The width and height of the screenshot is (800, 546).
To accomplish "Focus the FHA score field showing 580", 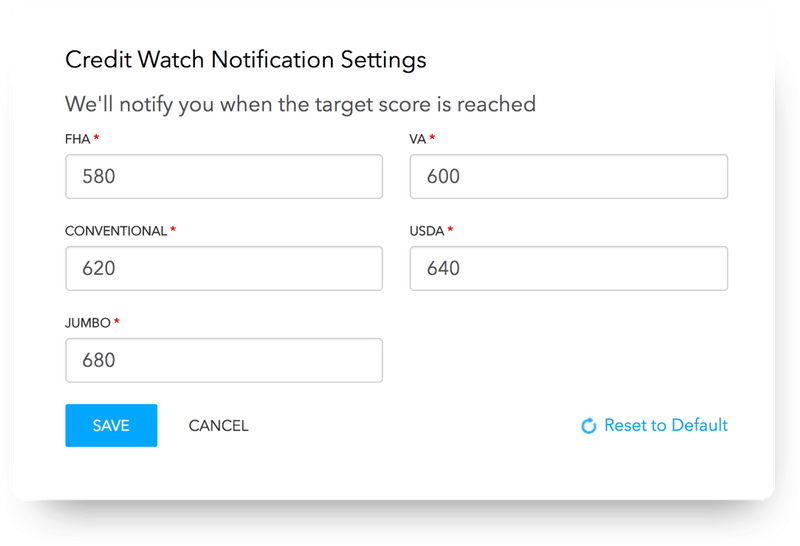I will point(224,177).
